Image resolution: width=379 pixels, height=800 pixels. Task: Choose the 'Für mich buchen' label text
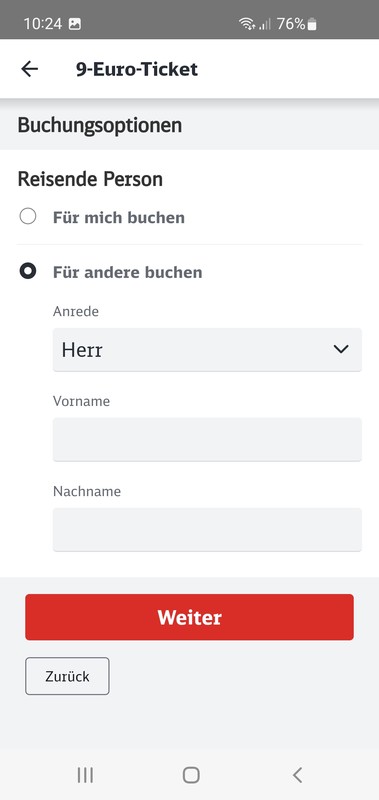119,218
